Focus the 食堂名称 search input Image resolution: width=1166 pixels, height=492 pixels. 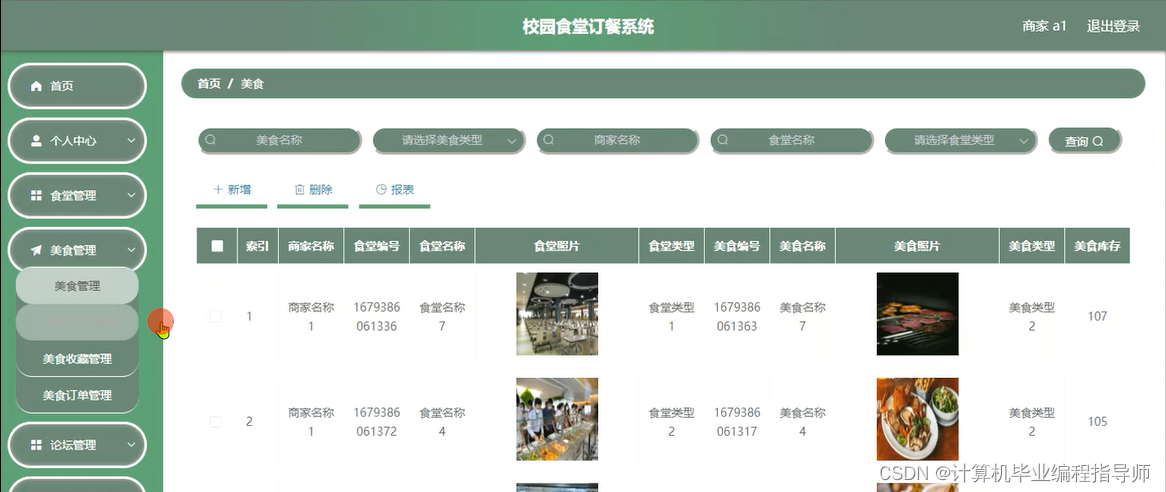point(791,140)
